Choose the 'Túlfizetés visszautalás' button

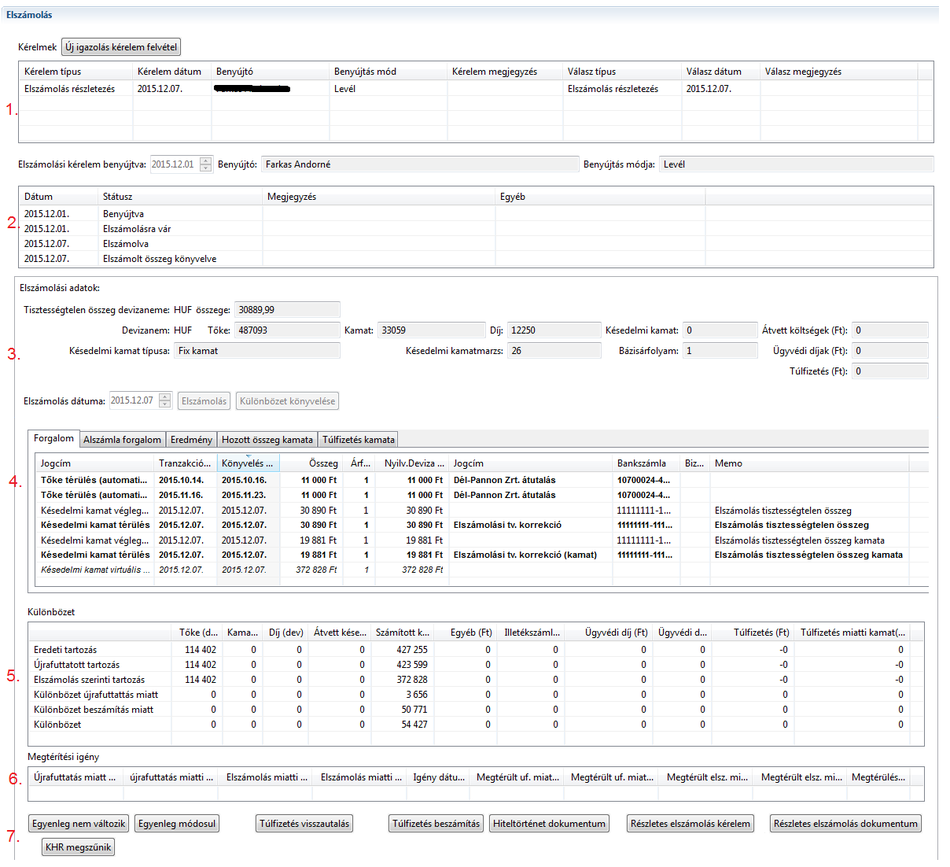tap(304, 824)
